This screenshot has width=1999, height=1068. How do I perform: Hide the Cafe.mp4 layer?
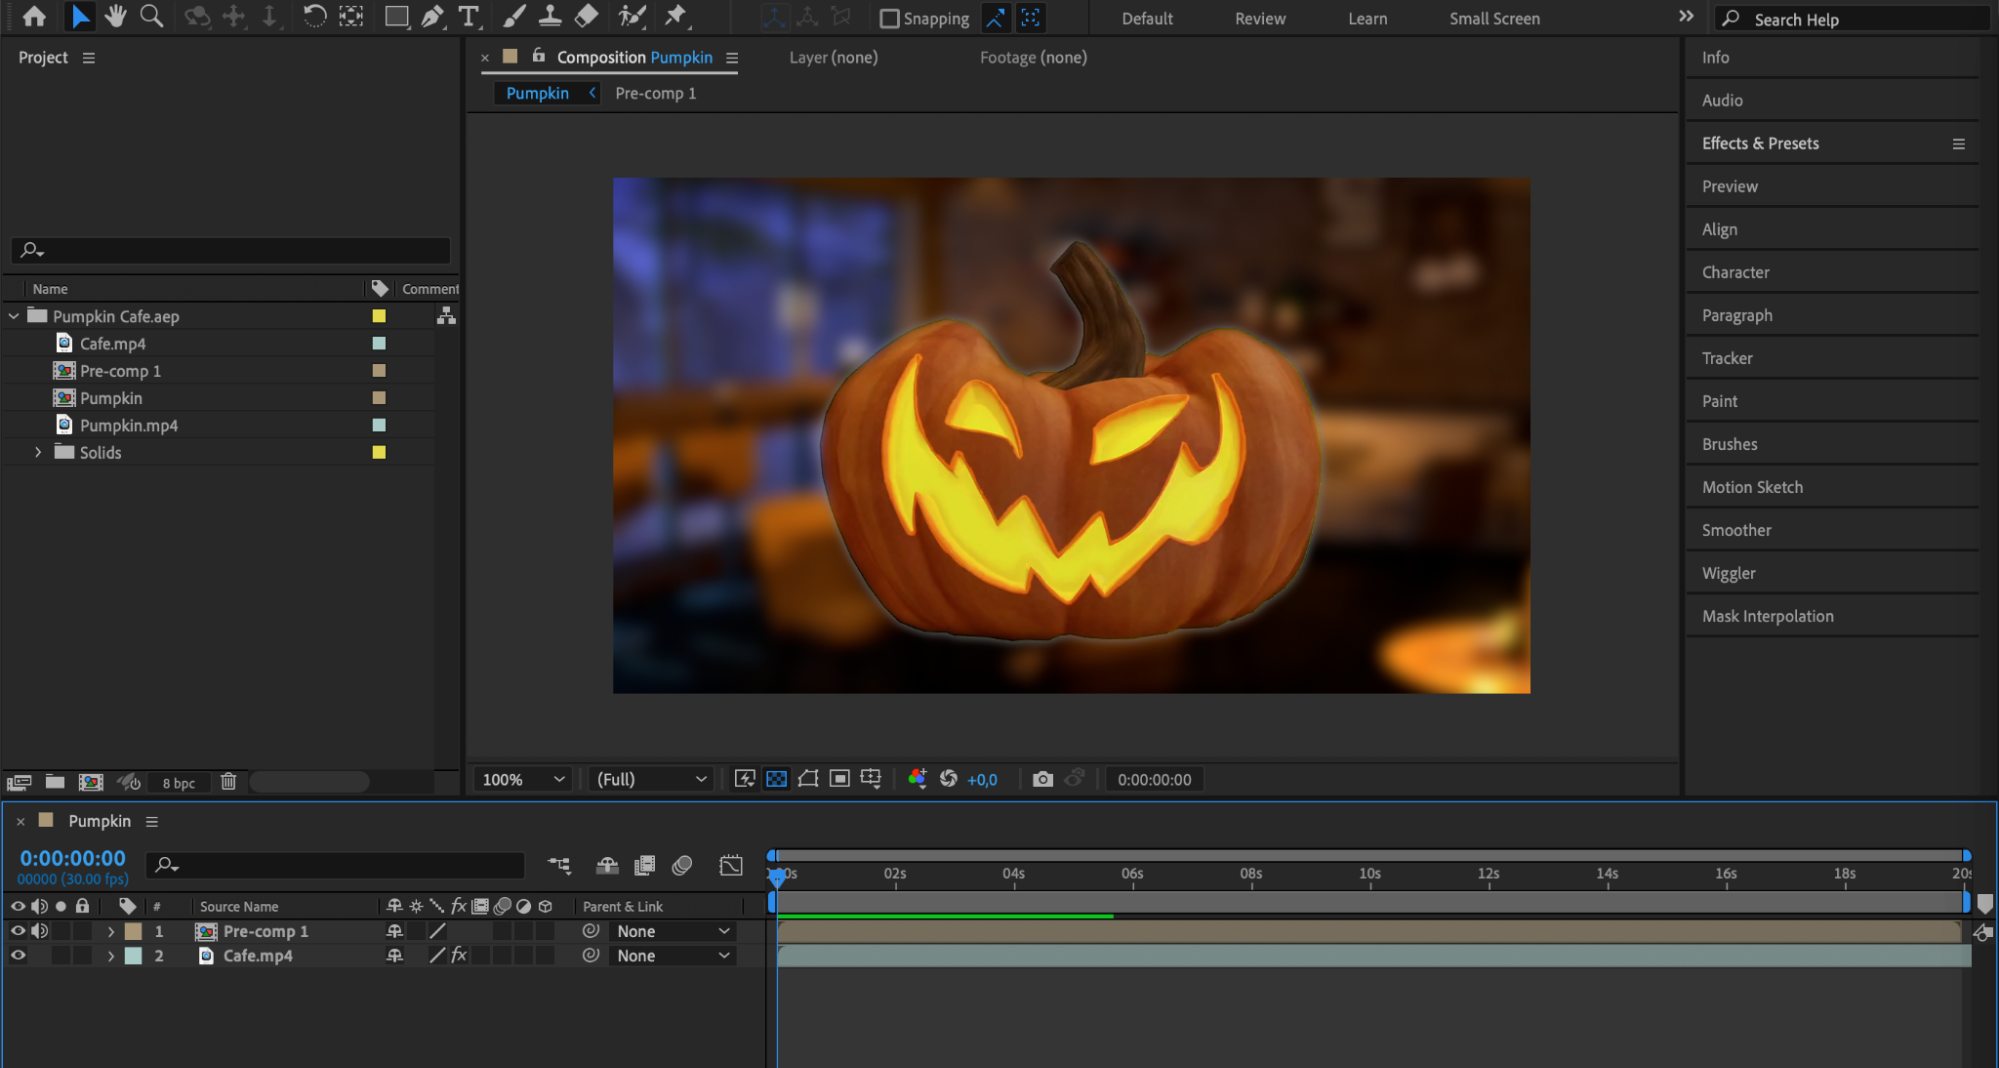(18, 956)
